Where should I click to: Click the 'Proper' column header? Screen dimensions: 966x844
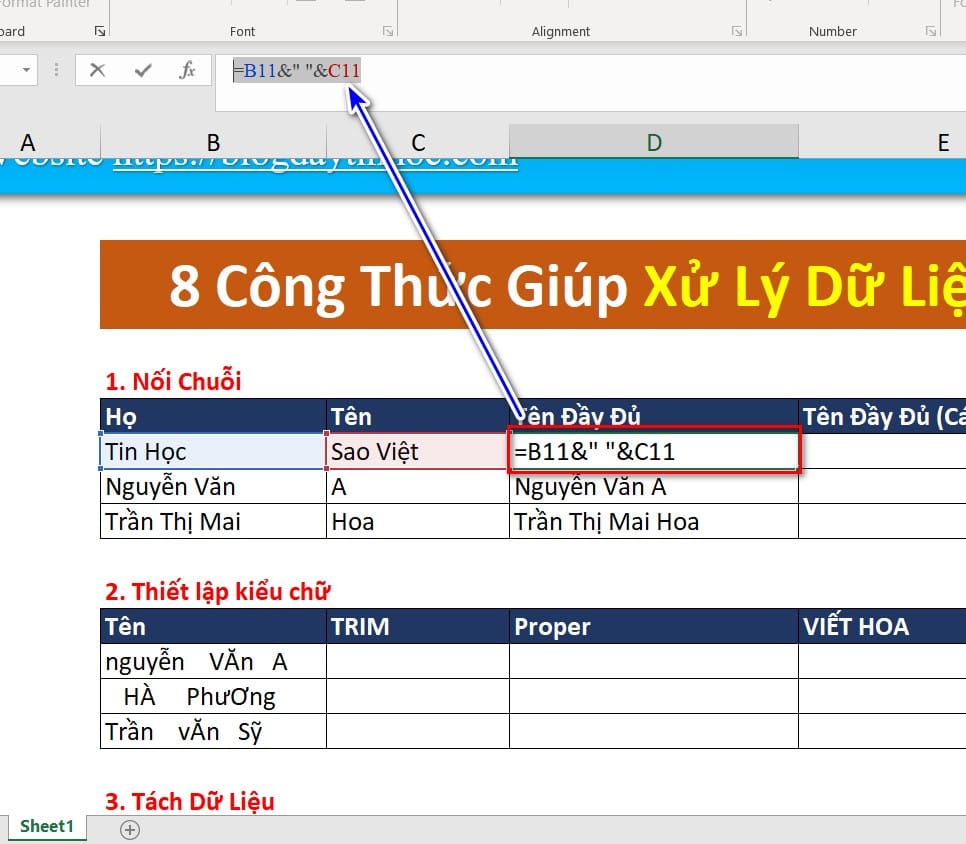point(654,627)
